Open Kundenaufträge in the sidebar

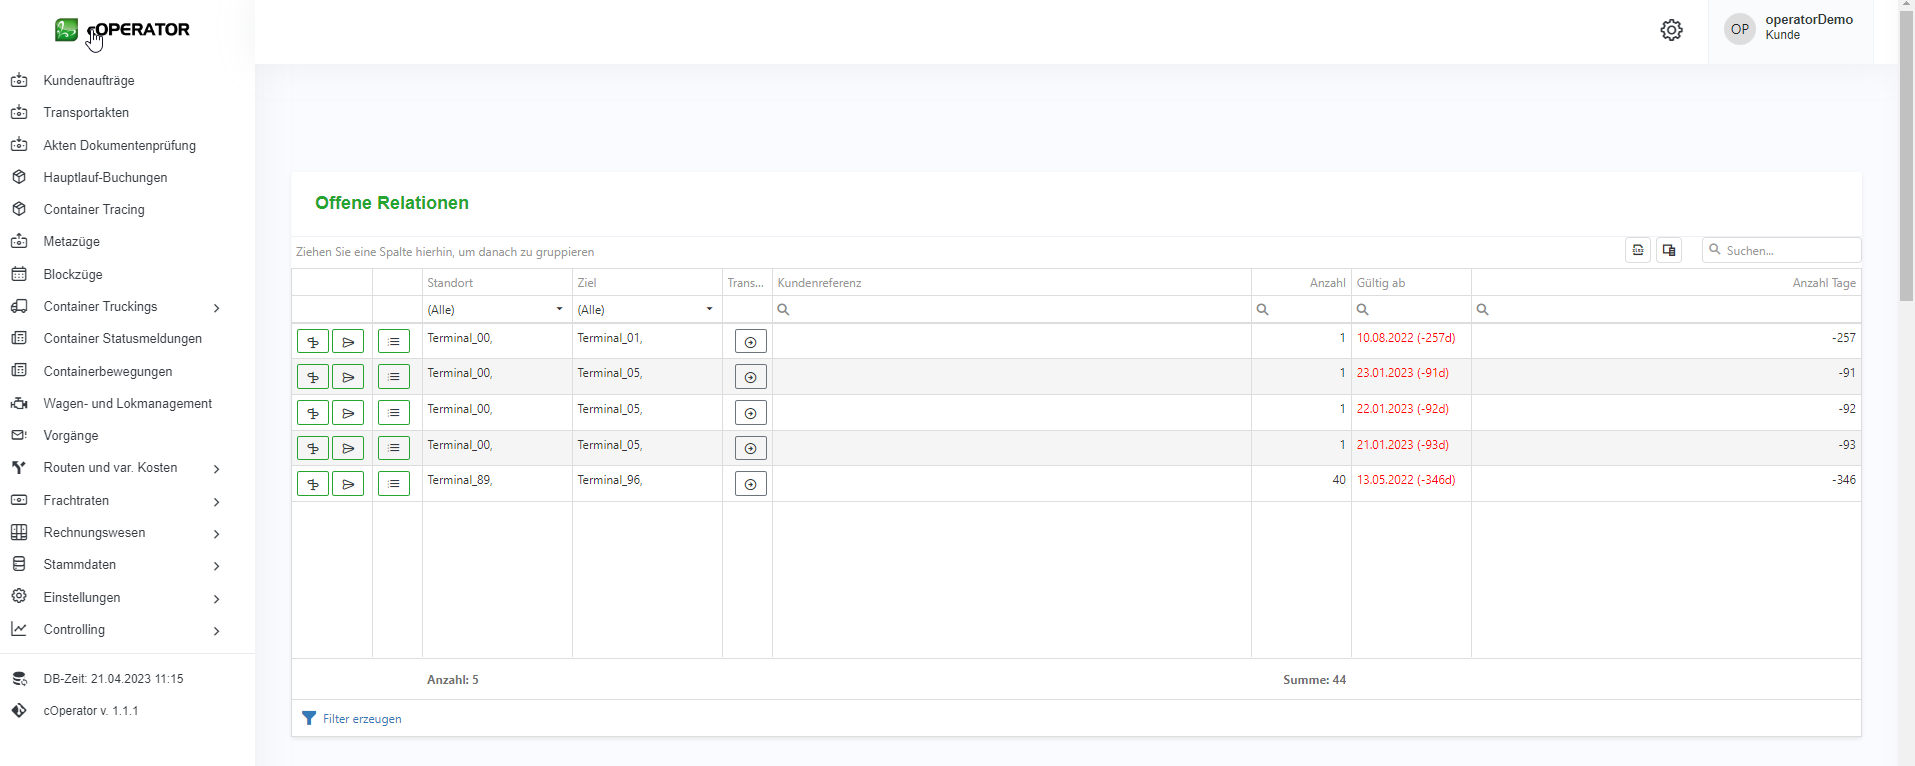click(x=89, y=81)
